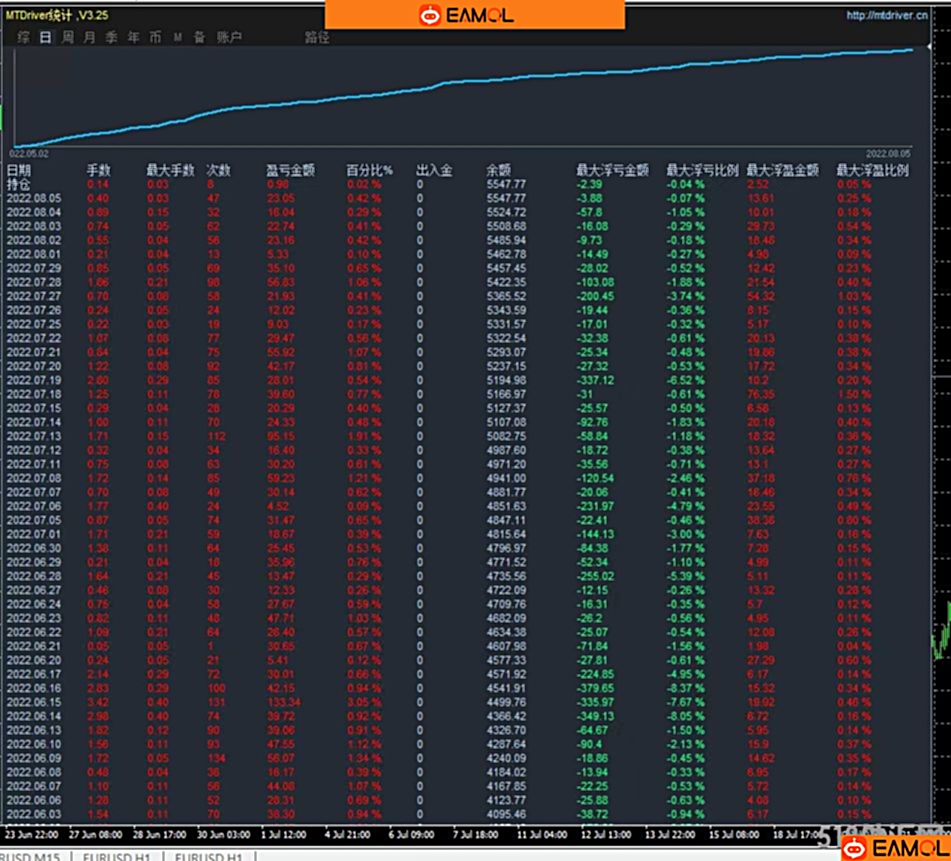Switch to the 日 daily statistics tab
Screen dimensions: 951x861
point(45,37)
